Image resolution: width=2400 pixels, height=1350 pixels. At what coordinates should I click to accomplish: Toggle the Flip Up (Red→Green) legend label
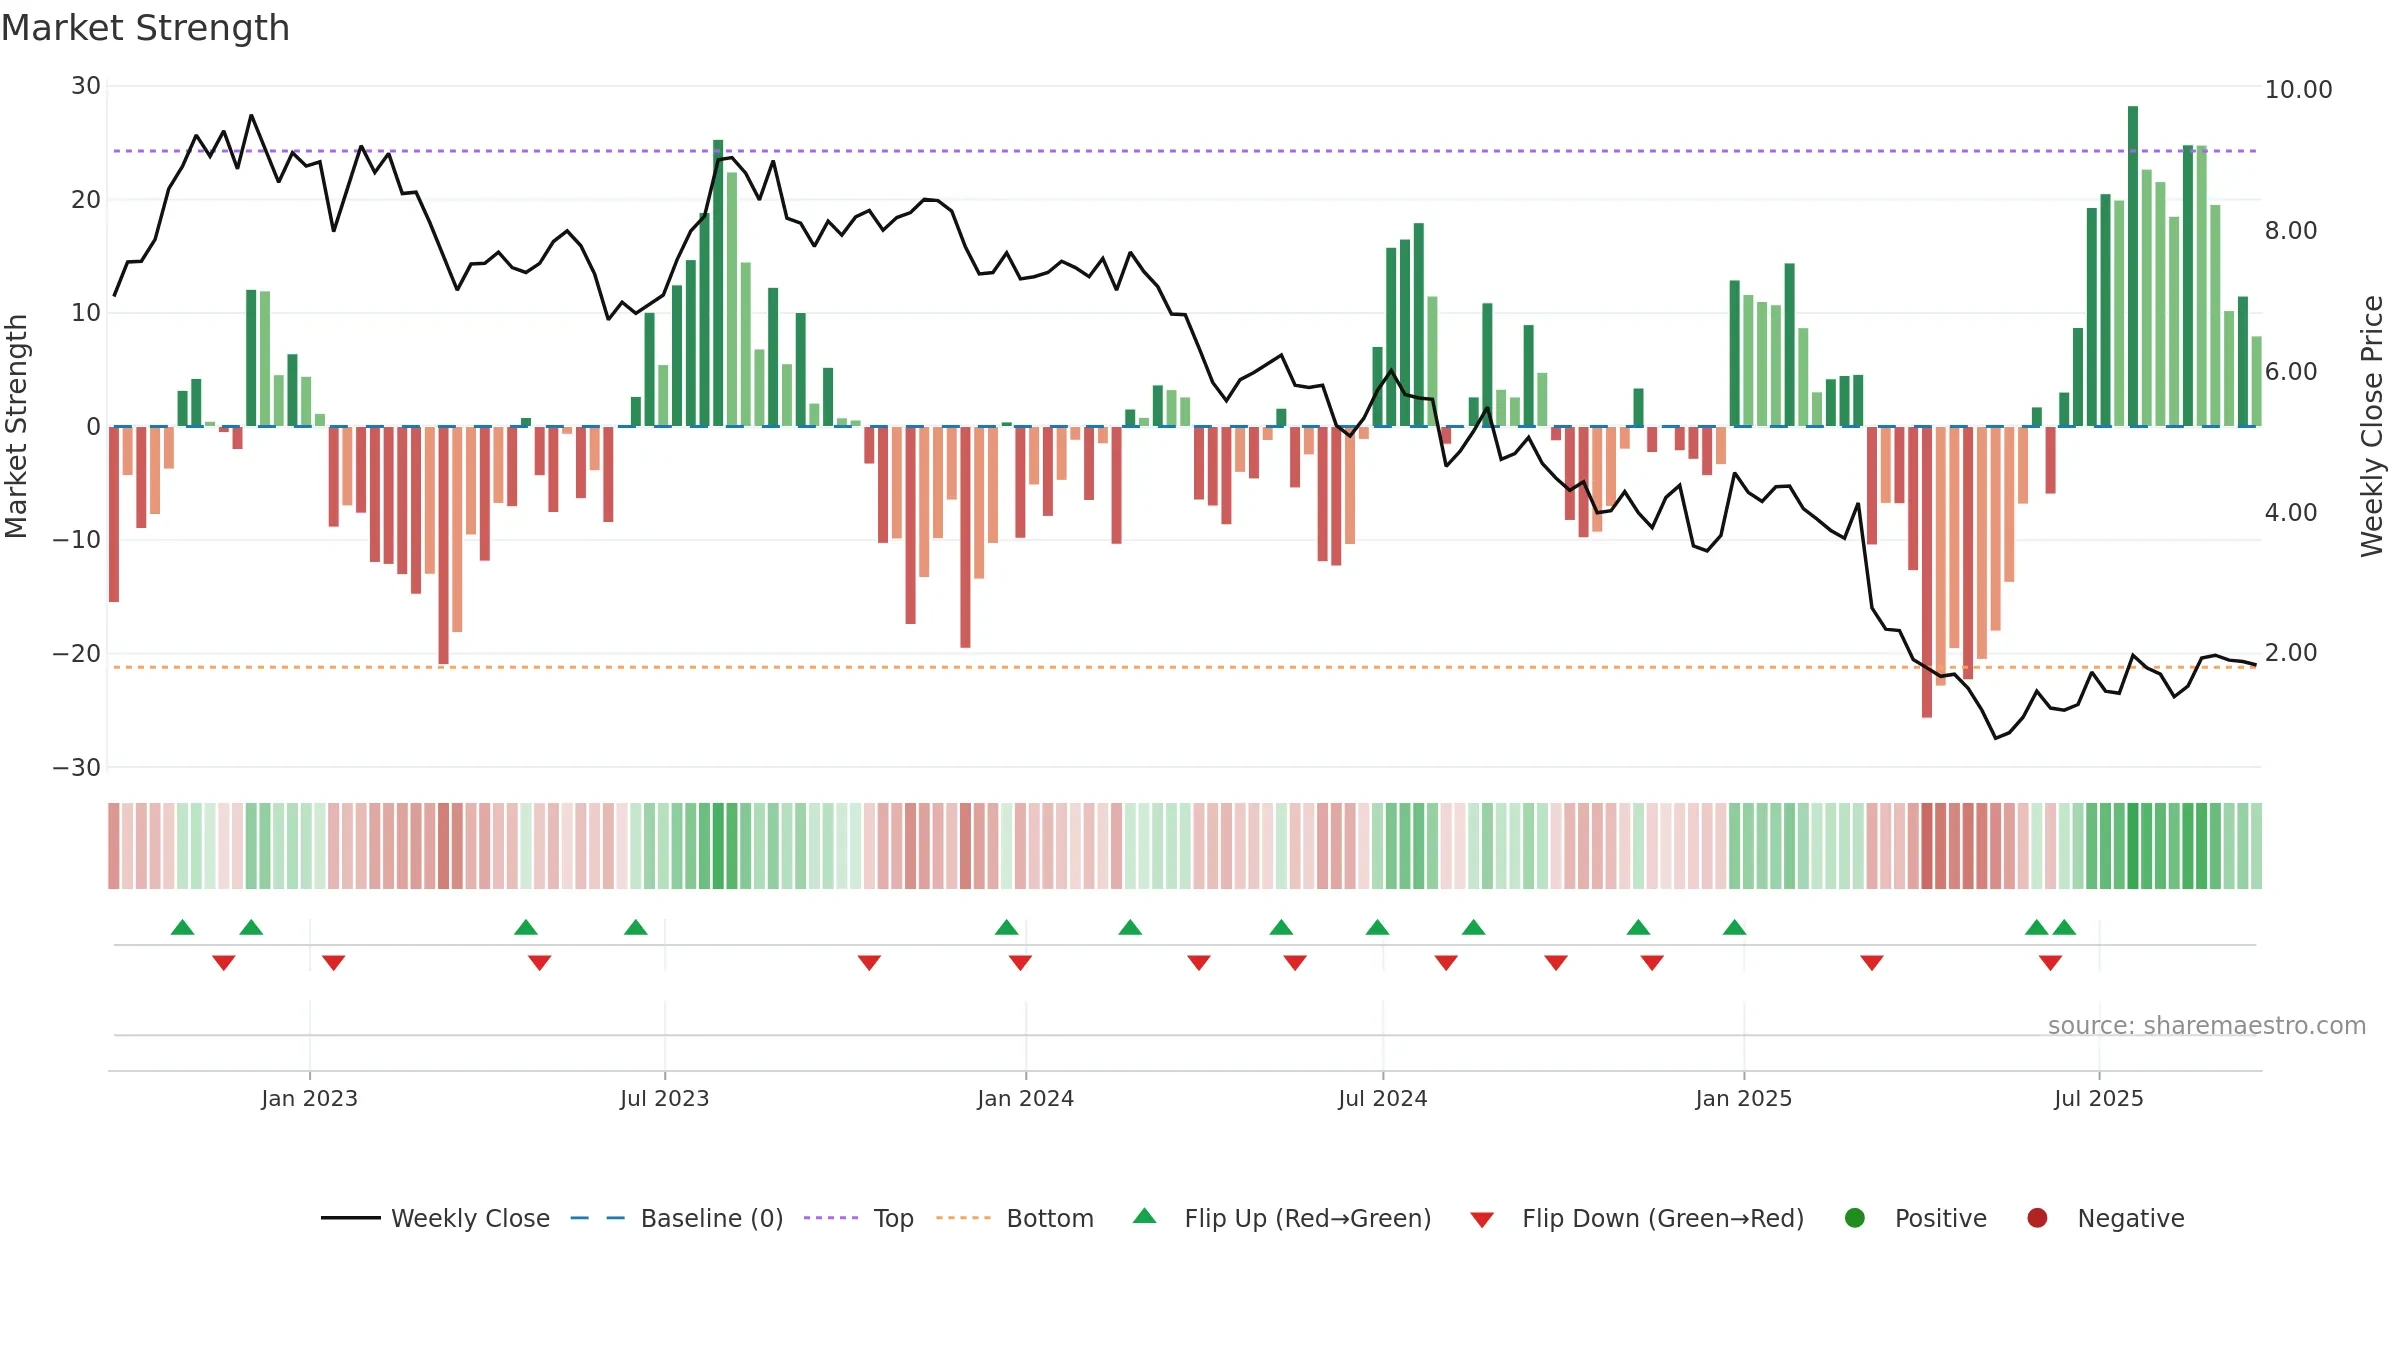[x=1308, y=1218]
